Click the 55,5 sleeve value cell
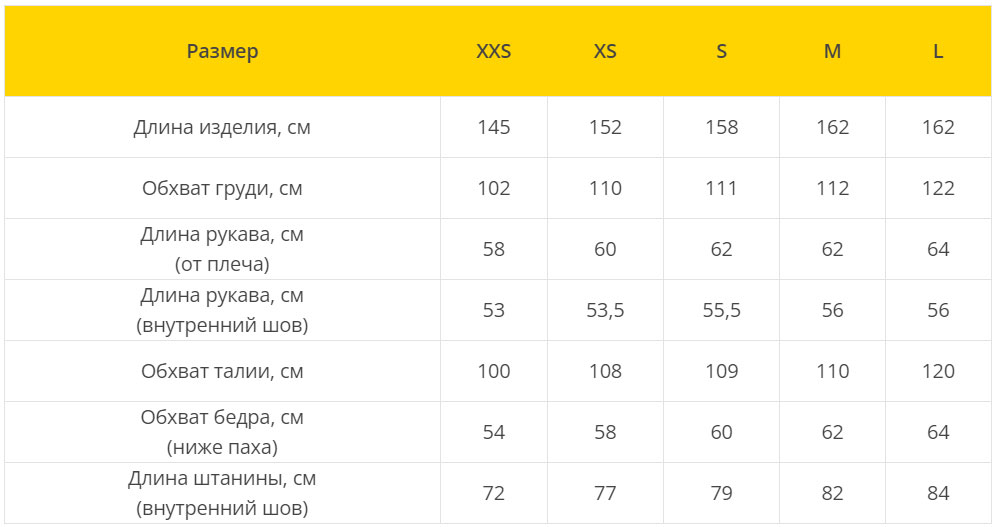 (x=722, y=310)
